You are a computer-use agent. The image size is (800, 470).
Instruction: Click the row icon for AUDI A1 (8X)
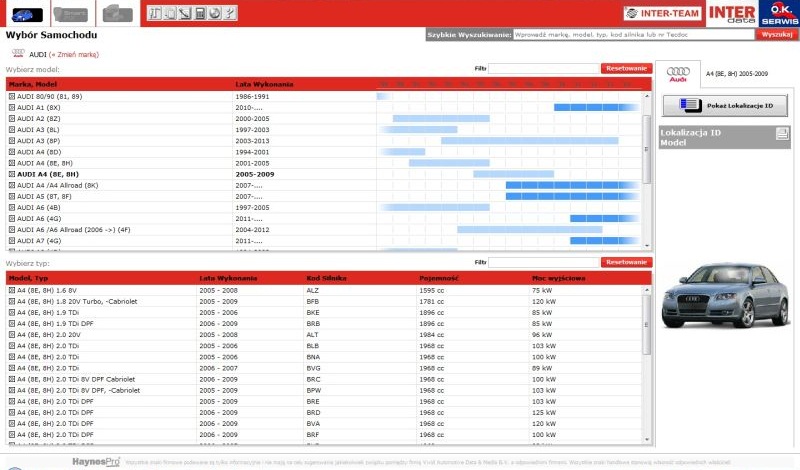12,108
